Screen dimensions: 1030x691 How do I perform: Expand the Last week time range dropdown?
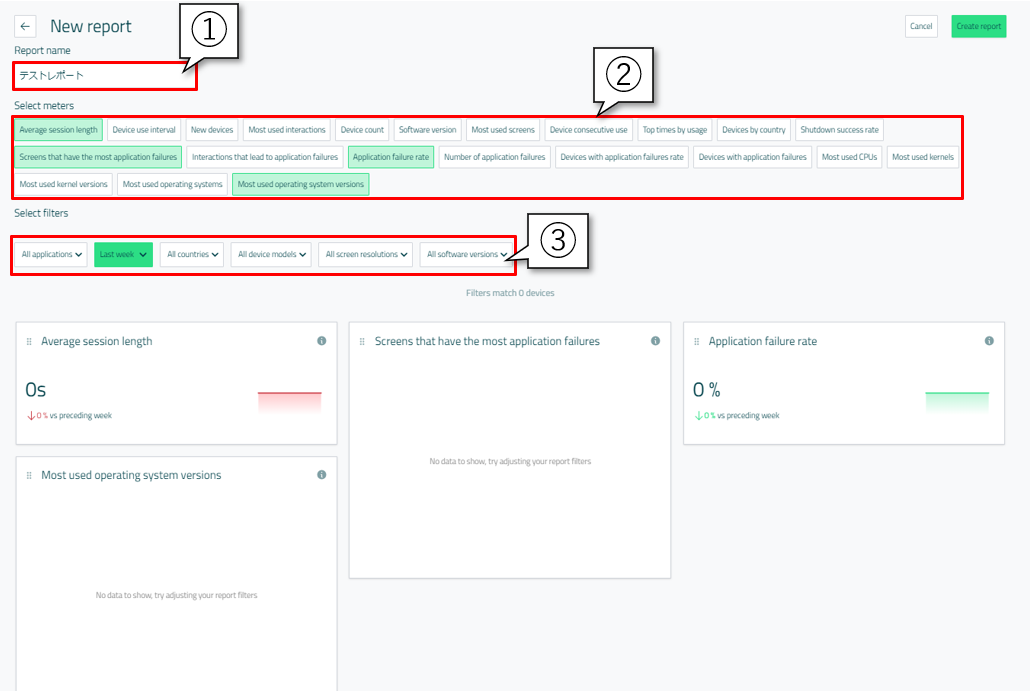pyautogui.click(x=124, y=255)
